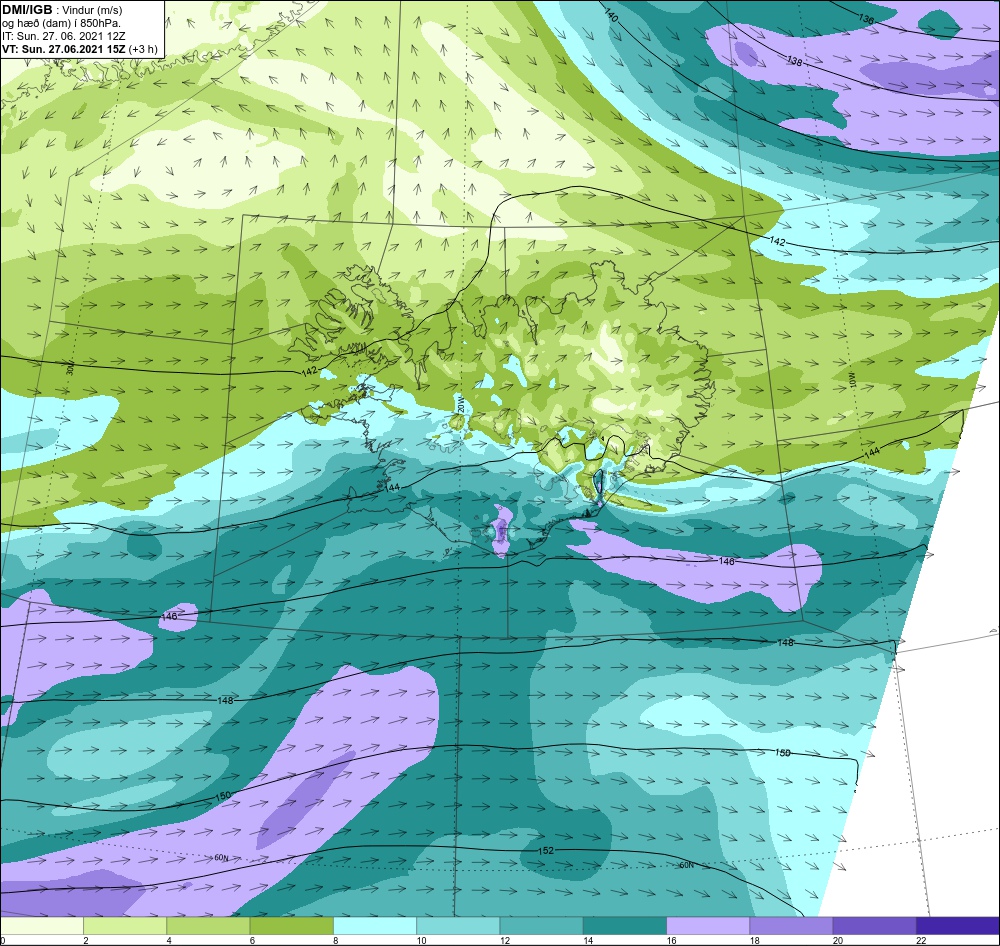
Task: Select the 8–10 m/s light cyan legend swatch
Action: (x=375, y=925)
